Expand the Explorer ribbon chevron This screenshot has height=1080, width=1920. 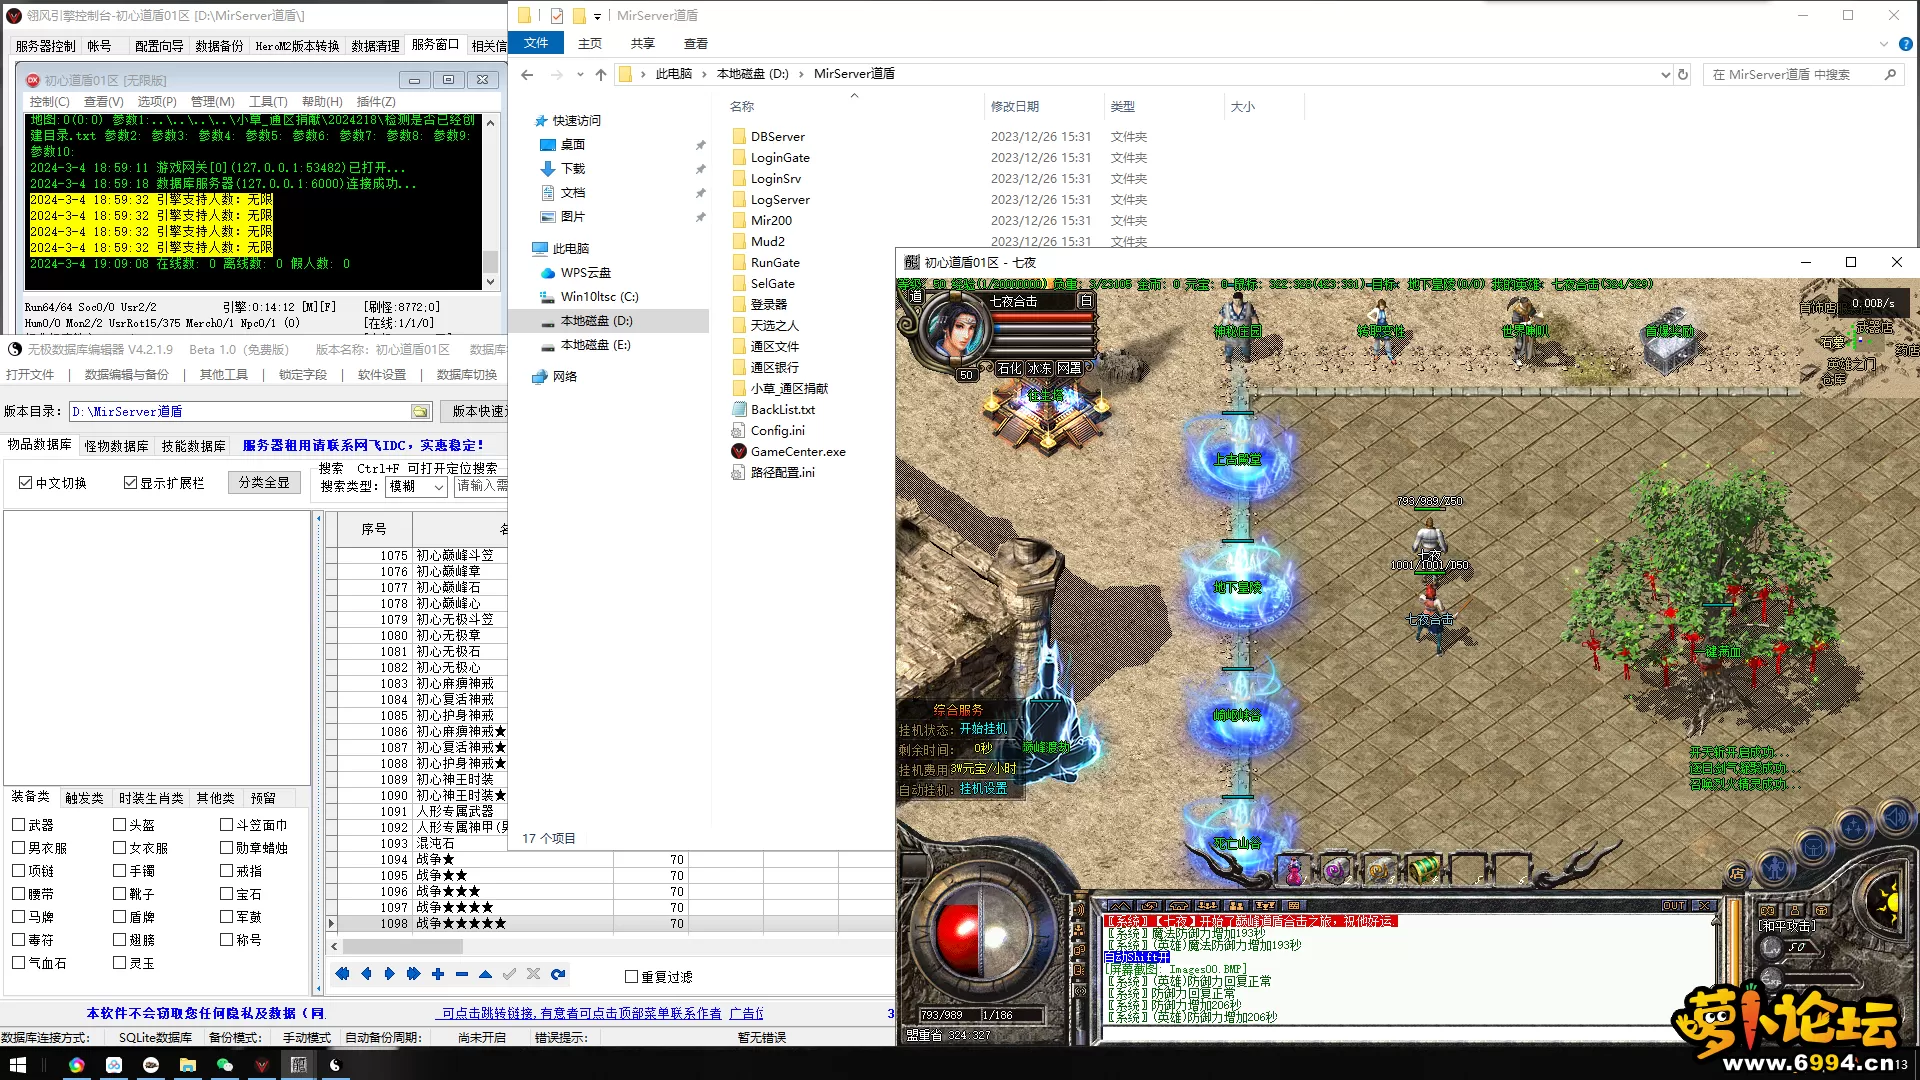coord(1883,44)
